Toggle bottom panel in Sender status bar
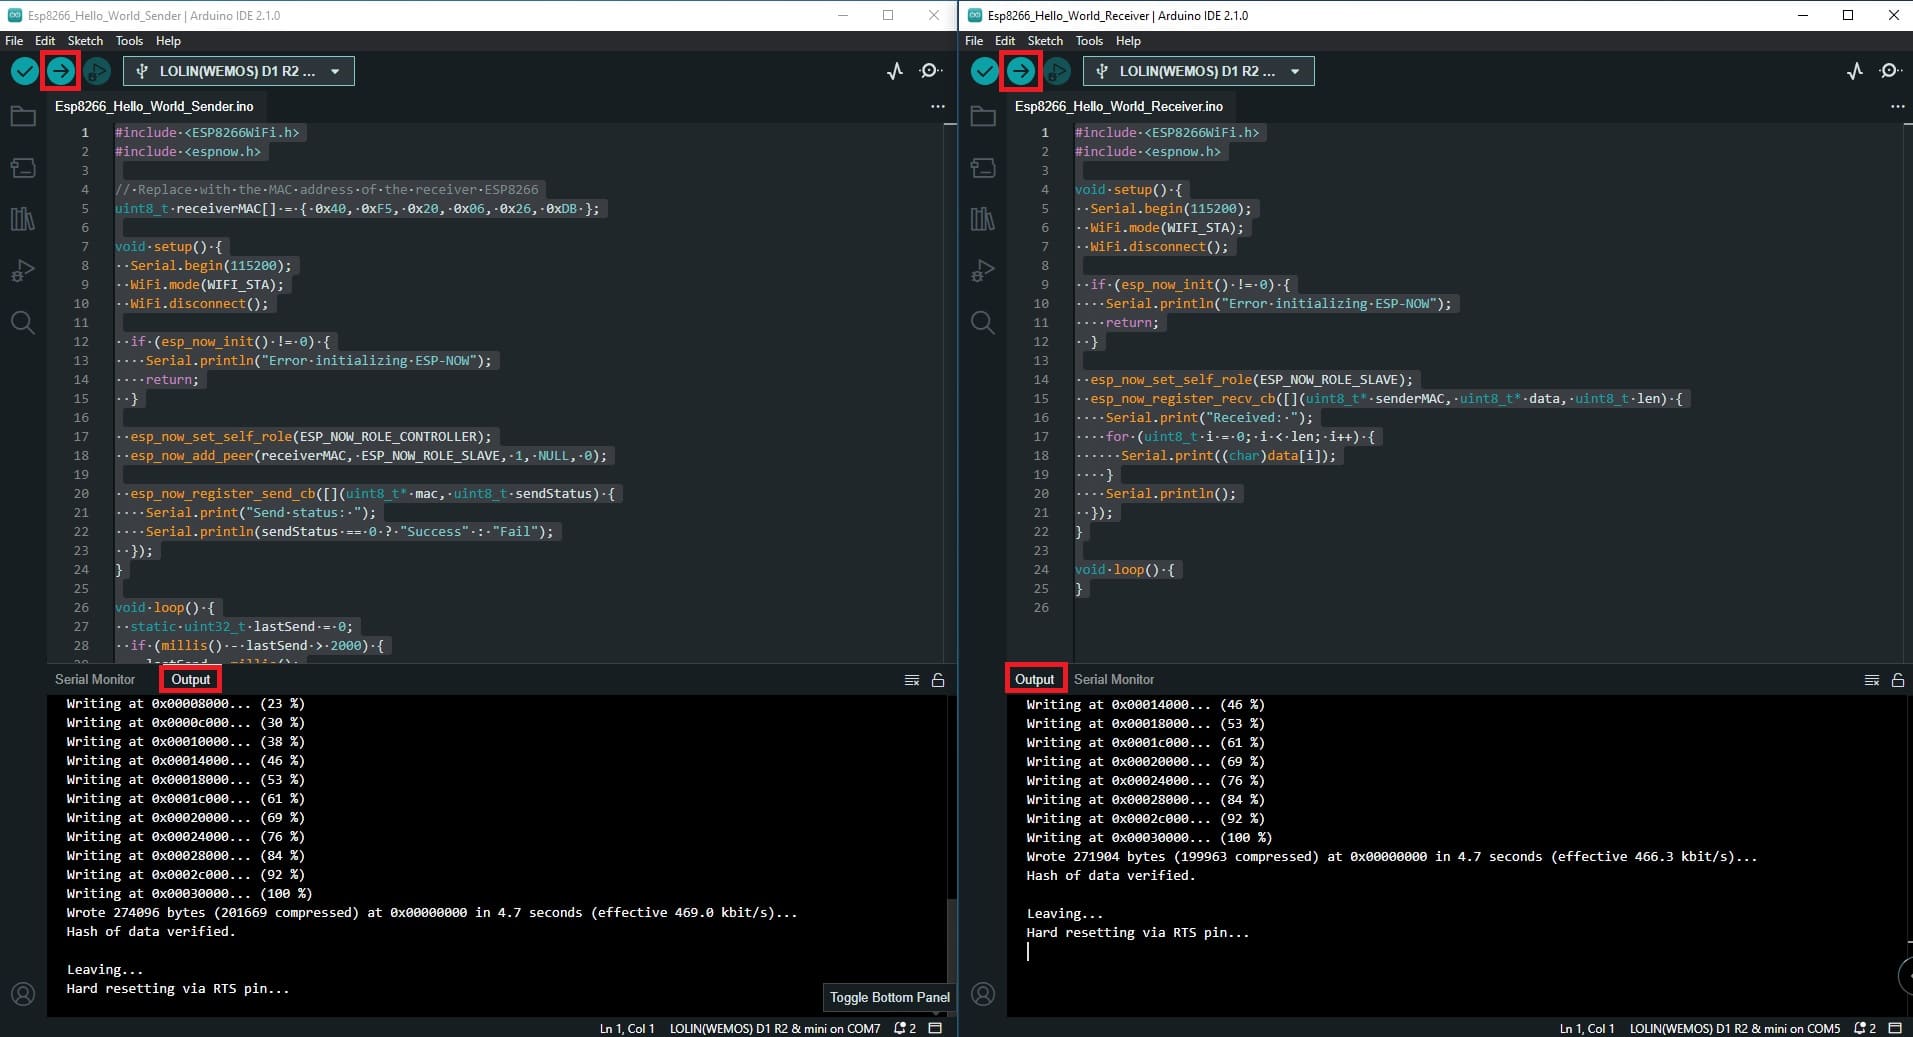The width and height of the screenshot is (1913, 1037). (x=935, y=1028)
